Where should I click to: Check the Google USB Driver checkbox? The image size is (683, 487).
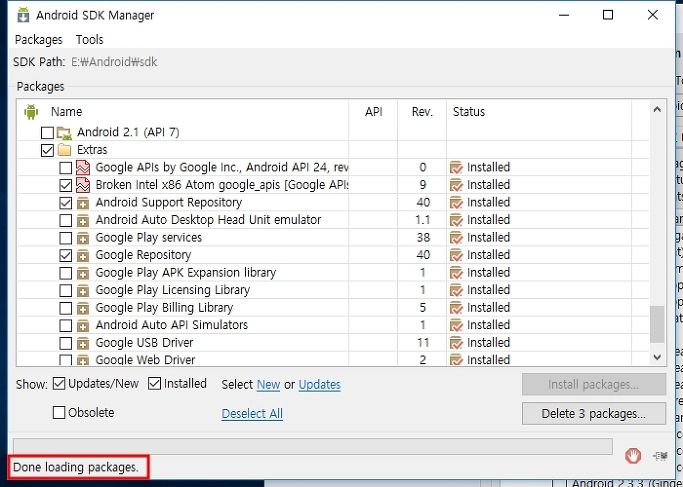pyautogui.click(x=65, y=343)
